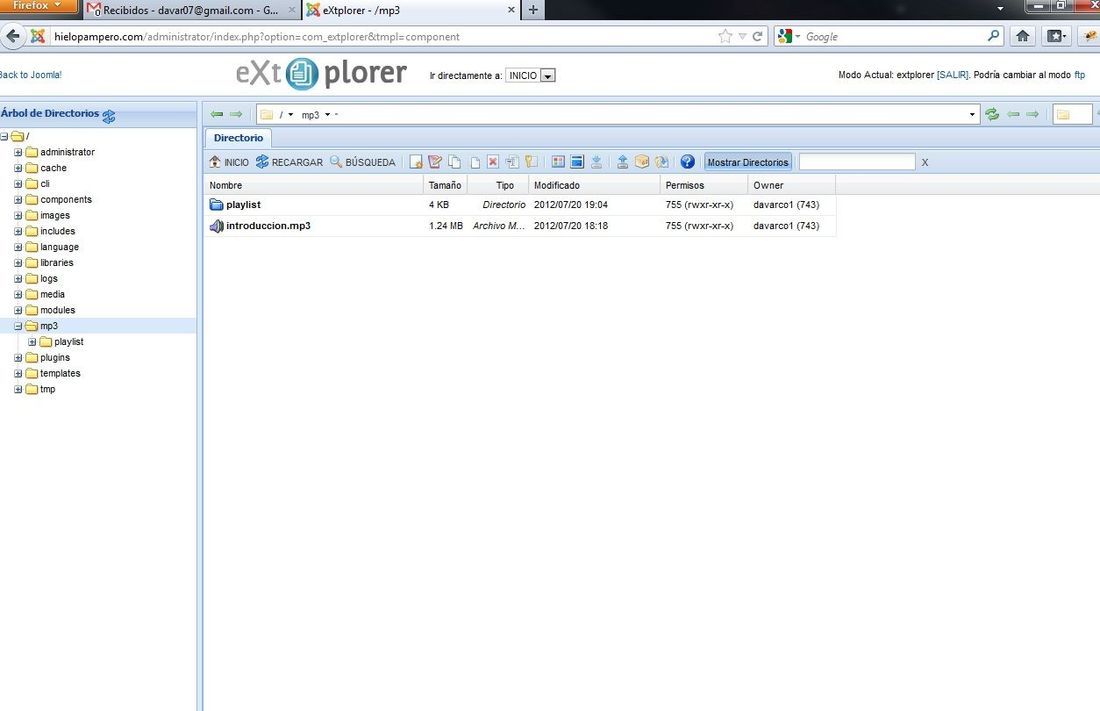Click the INICIO home toolbar button
1100x711 pixels.
click(229, 162)
